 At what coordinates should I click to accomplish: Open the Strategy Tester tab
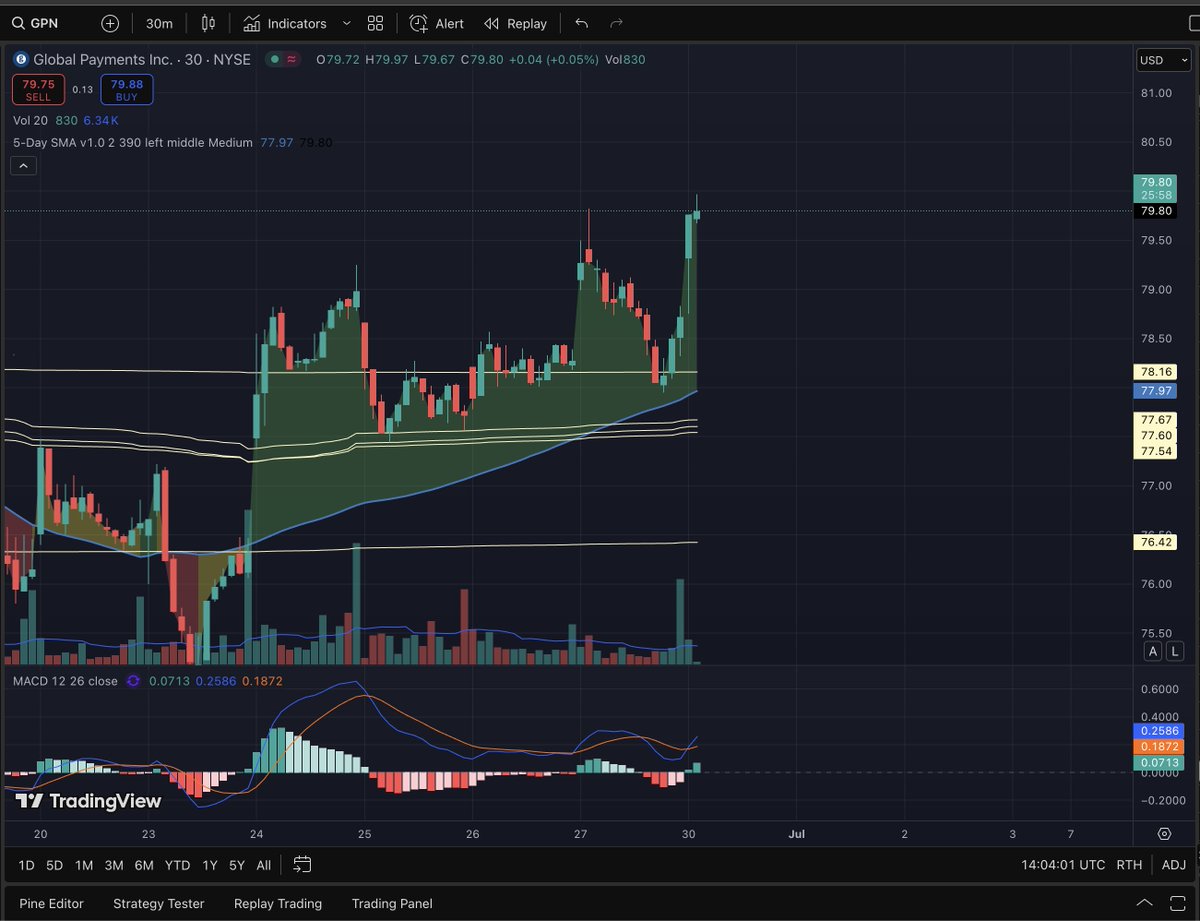point(159,903)
